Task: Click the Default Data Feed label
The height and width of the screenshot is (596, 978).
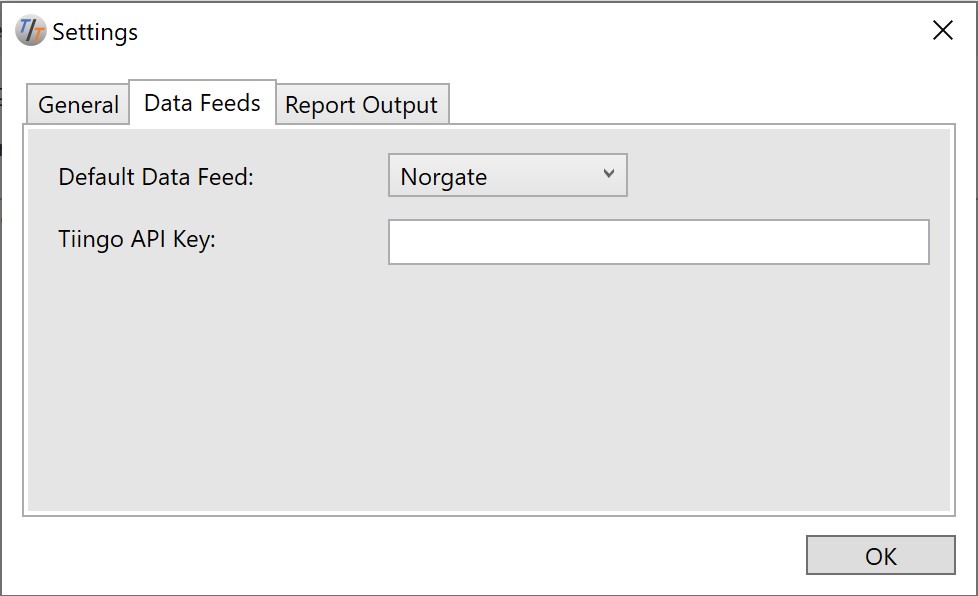Action: tap(156, 177)
